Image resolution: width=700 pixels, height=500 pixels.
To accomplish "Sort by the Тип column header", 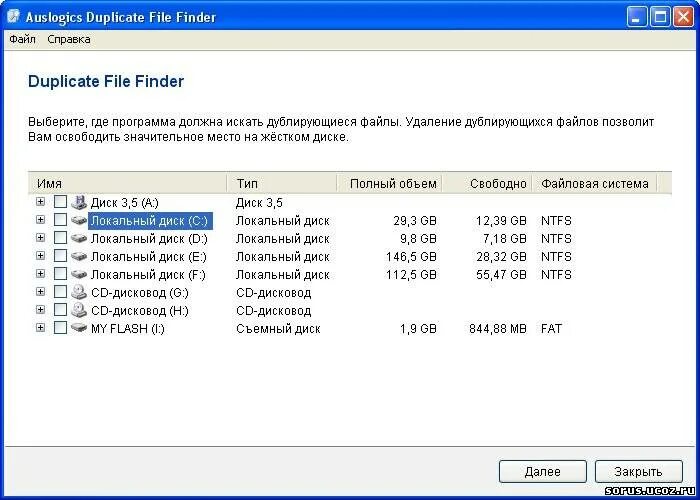I will pyautogui.click(x=281, y=183).
